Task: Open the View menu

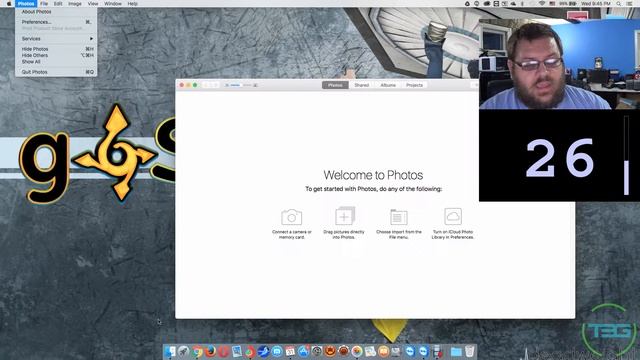Action: tap(93, 4)
